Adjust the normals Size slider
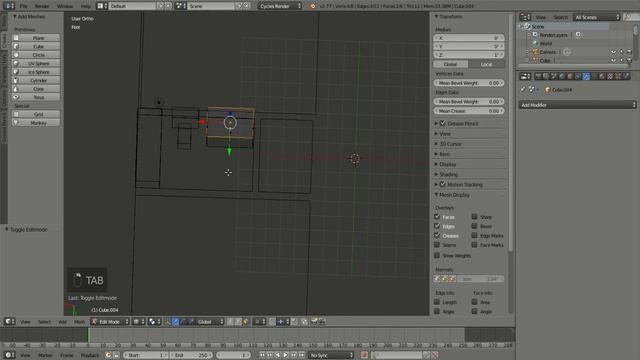The height and width of the screenshot is (360, 640). [x=481, y=279]
